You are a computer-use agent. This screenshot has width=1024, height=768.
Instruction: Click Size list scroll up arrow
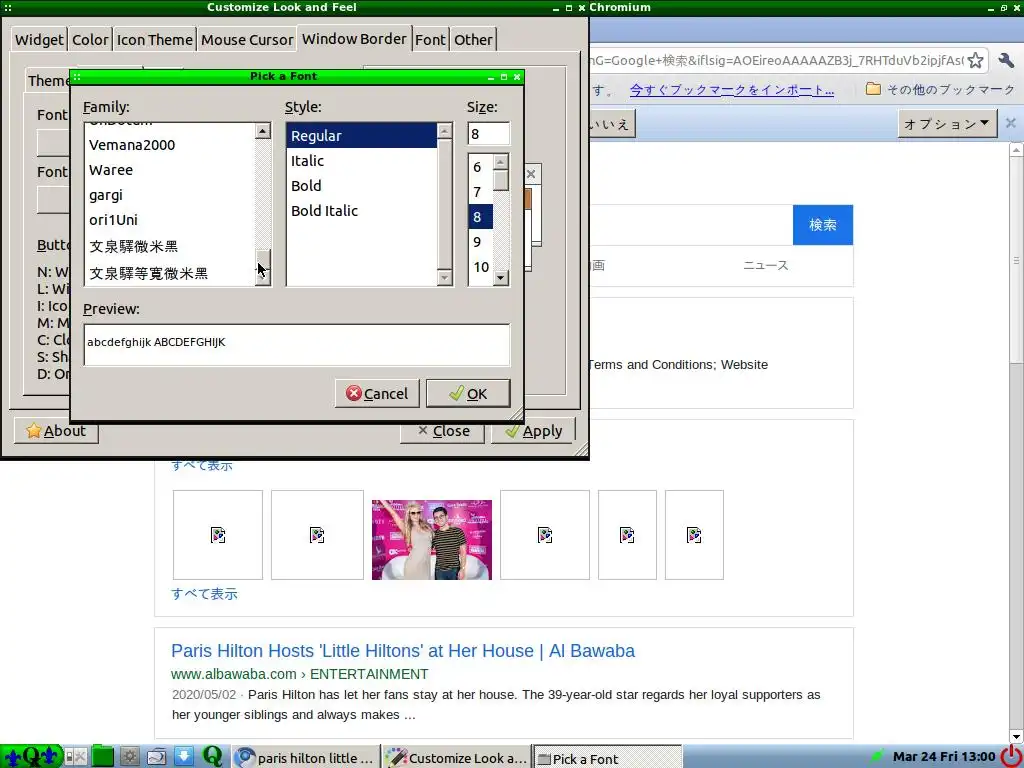click(501, 161)
